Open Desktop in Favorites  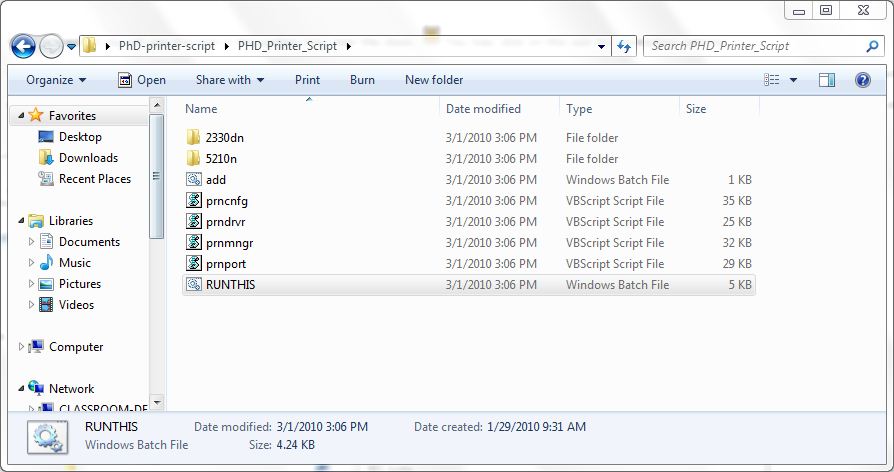tap(80, 137)
